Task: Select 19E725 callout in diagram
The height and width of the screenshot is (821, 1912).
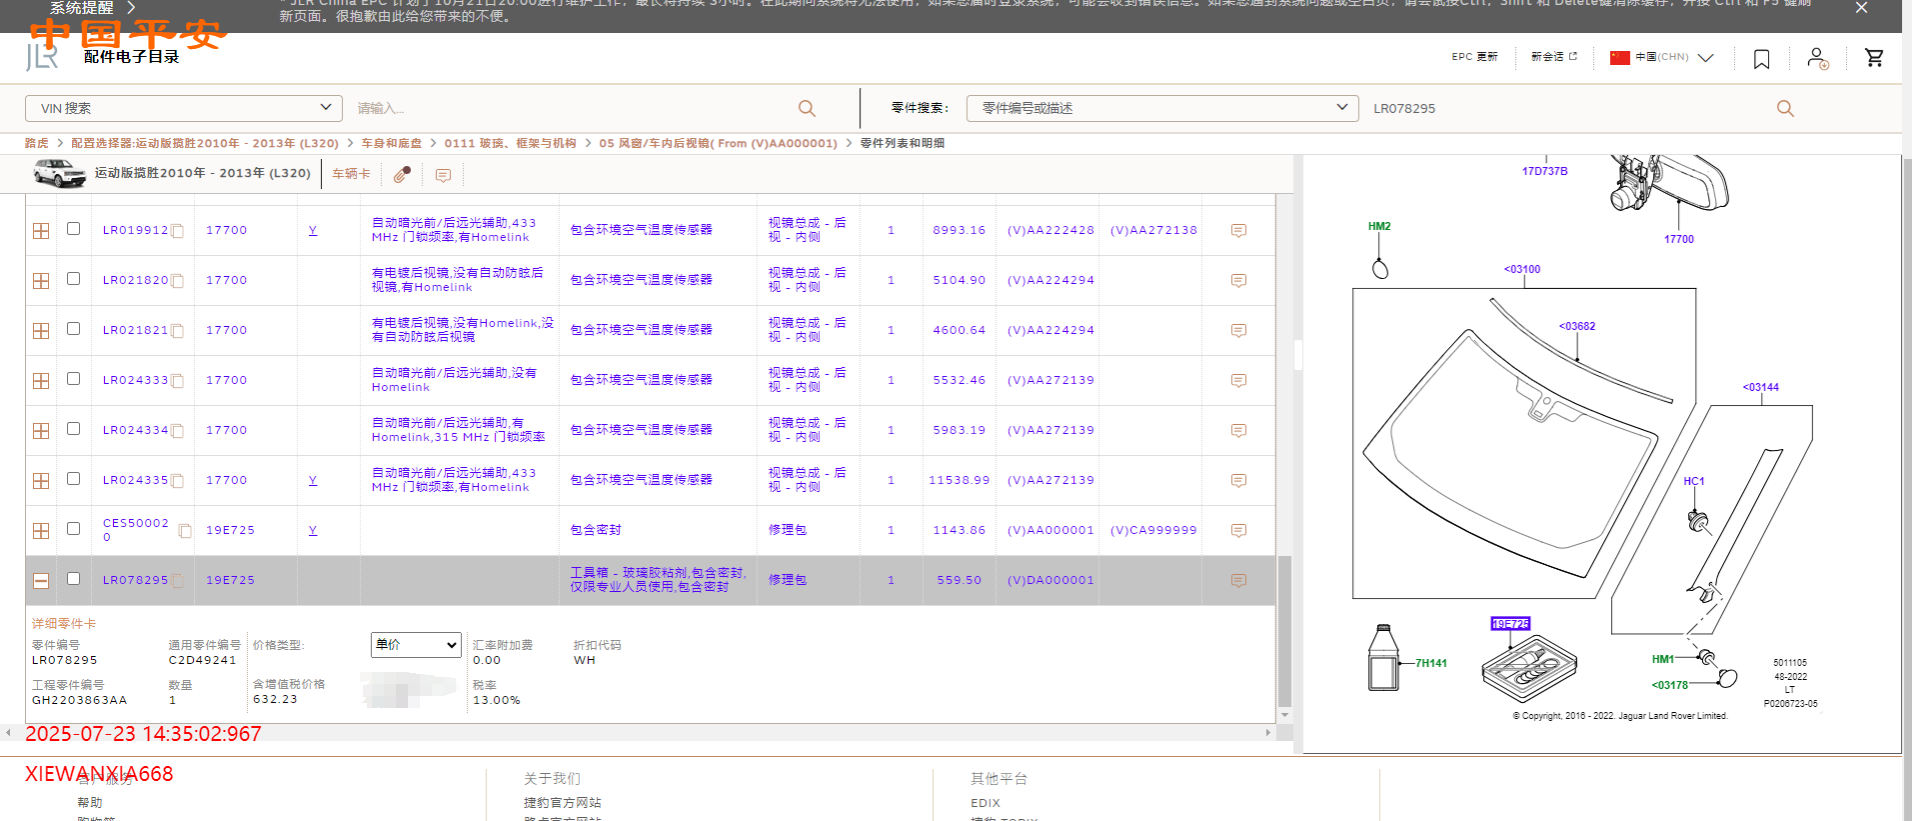Action: 1510,623
